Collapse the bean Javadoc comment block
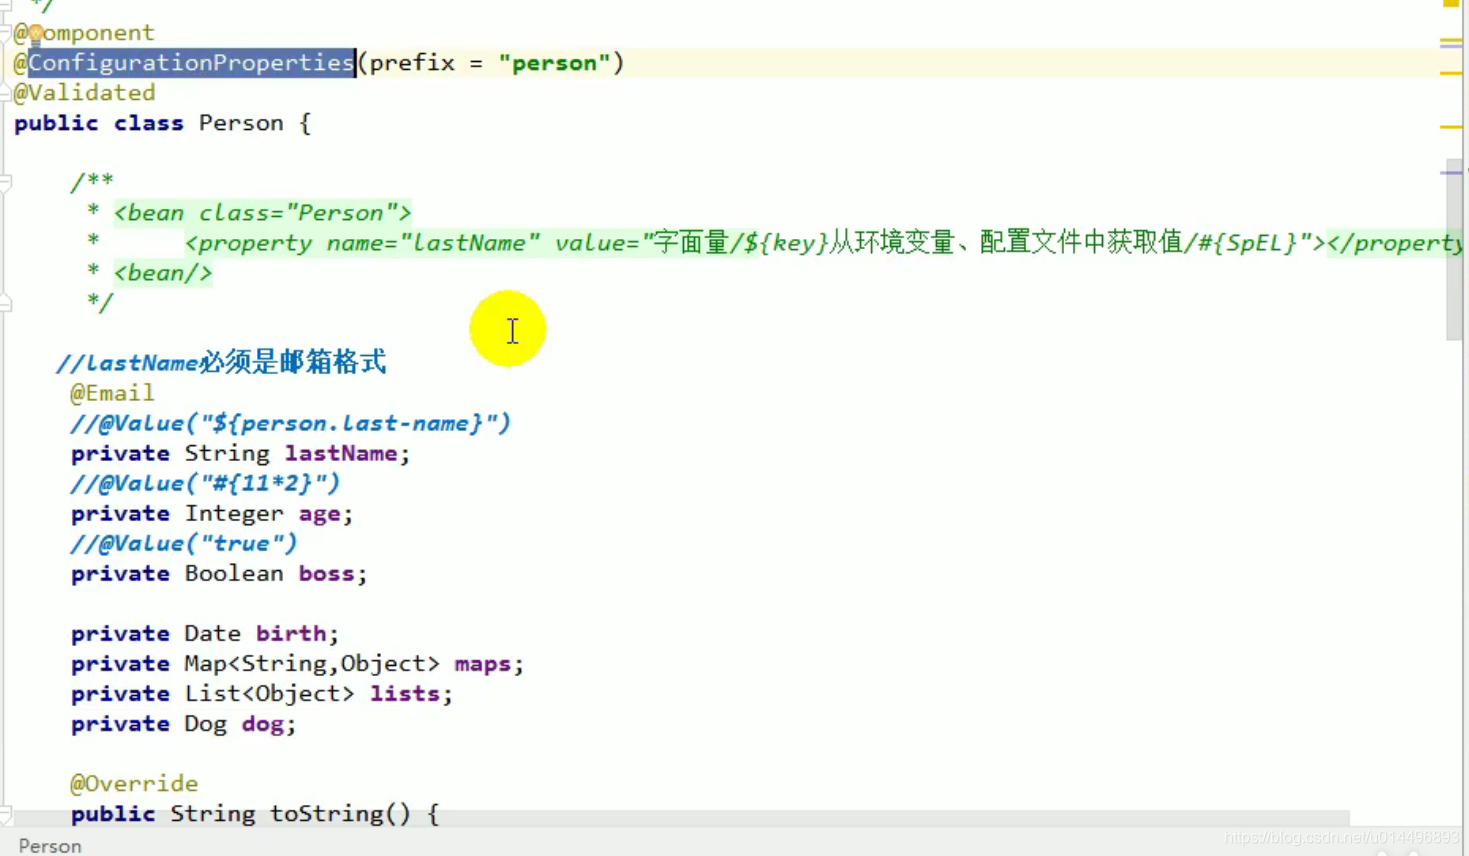The image size is (1469, 856). point(5,181)
